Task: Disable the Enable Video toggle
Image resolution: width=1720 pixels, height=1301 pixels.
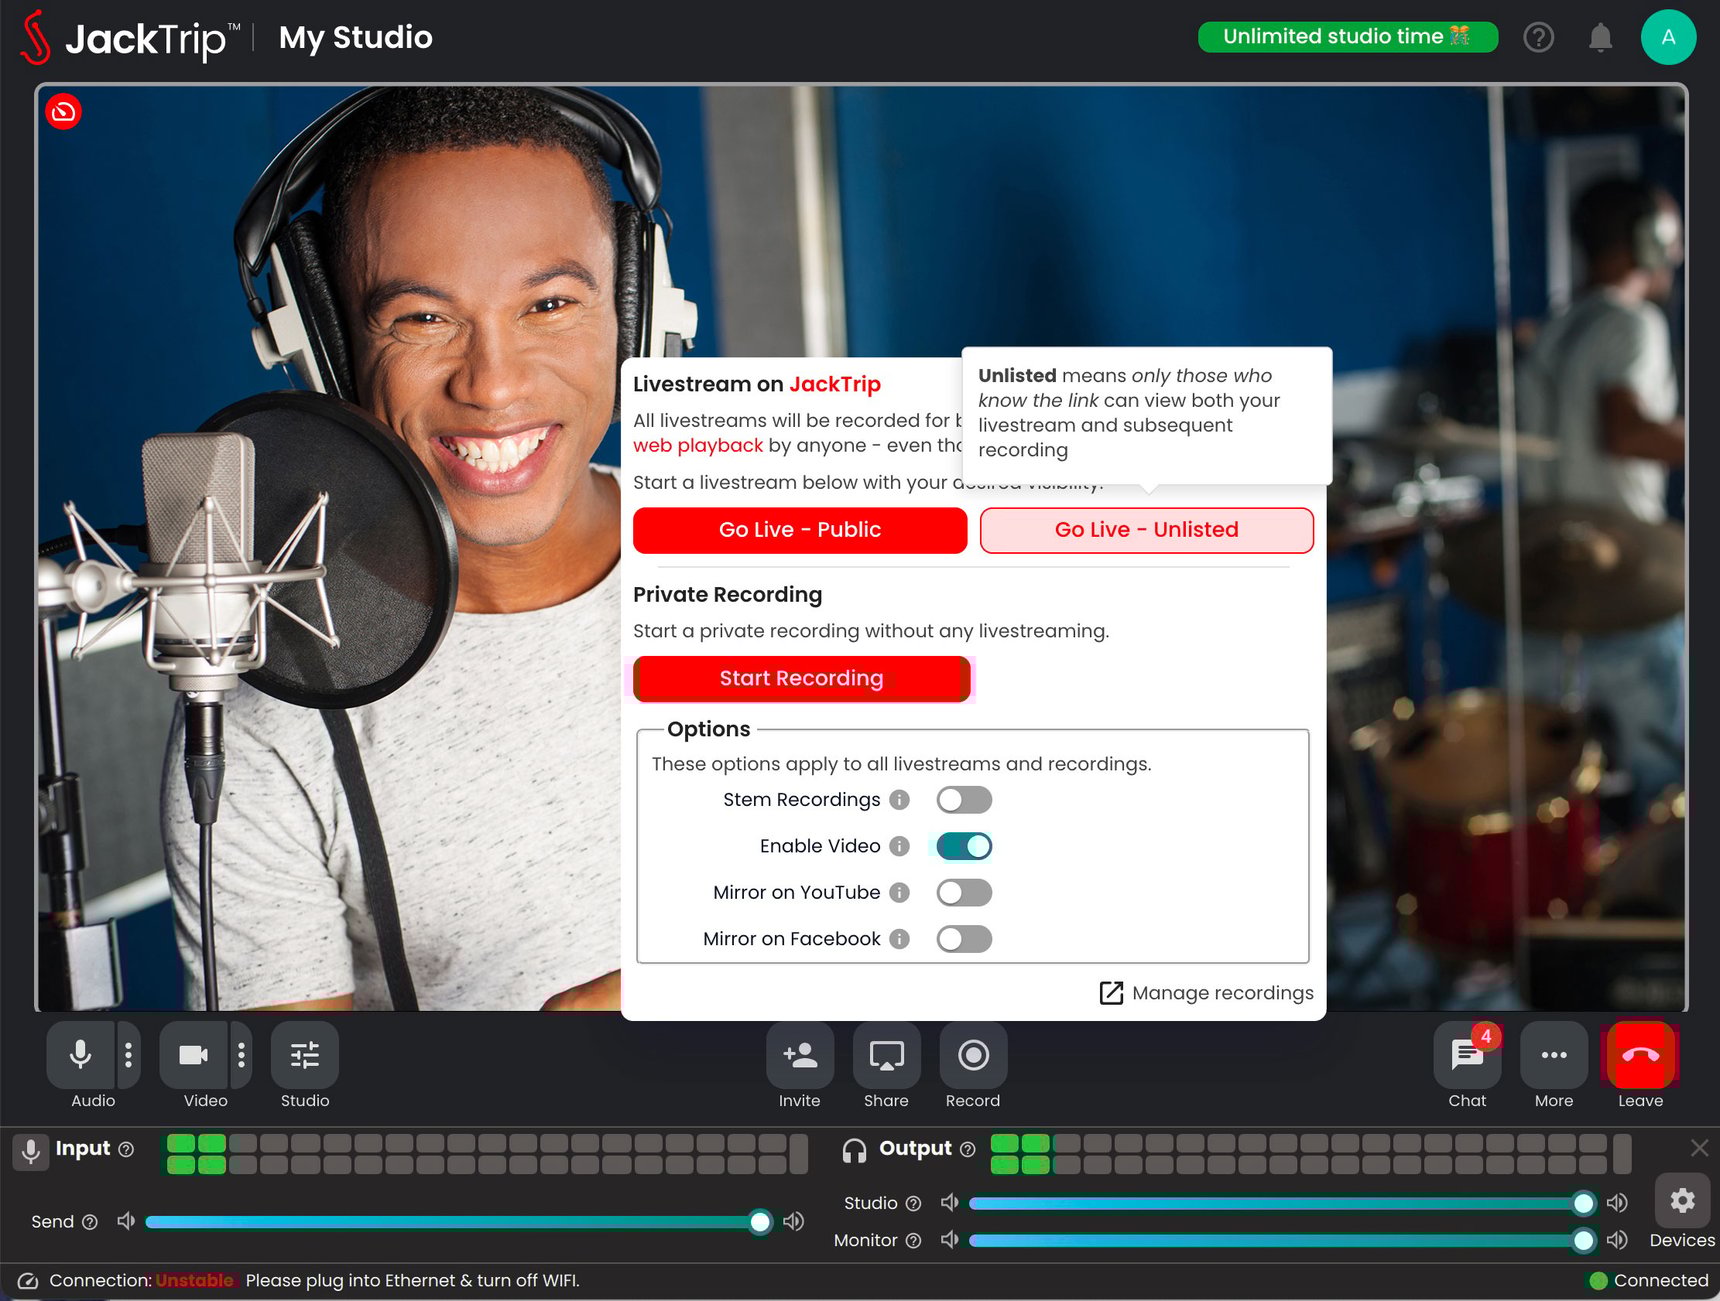Action: (x=963, y=846)
